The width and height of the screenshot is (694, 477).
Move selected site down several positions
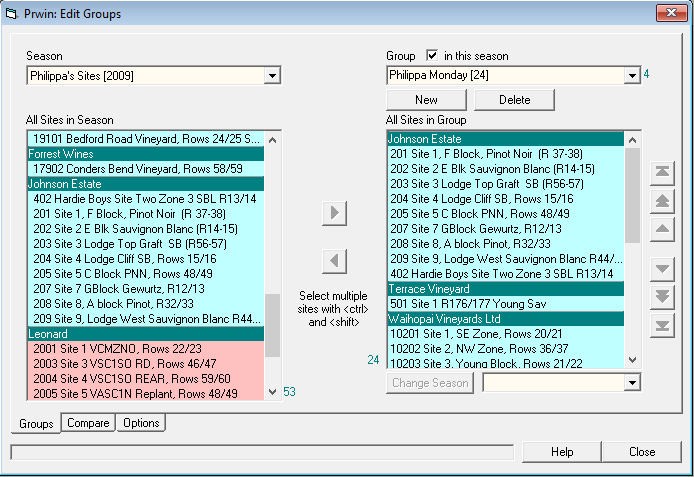[661, 297]
